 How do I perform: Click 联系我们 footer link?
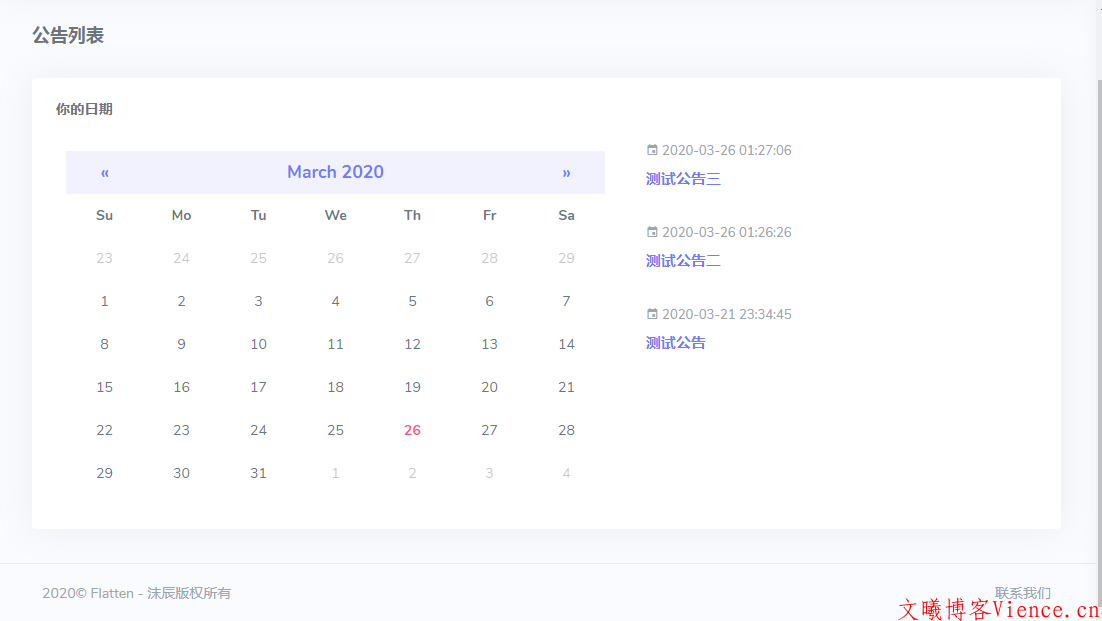(1022, 593)
